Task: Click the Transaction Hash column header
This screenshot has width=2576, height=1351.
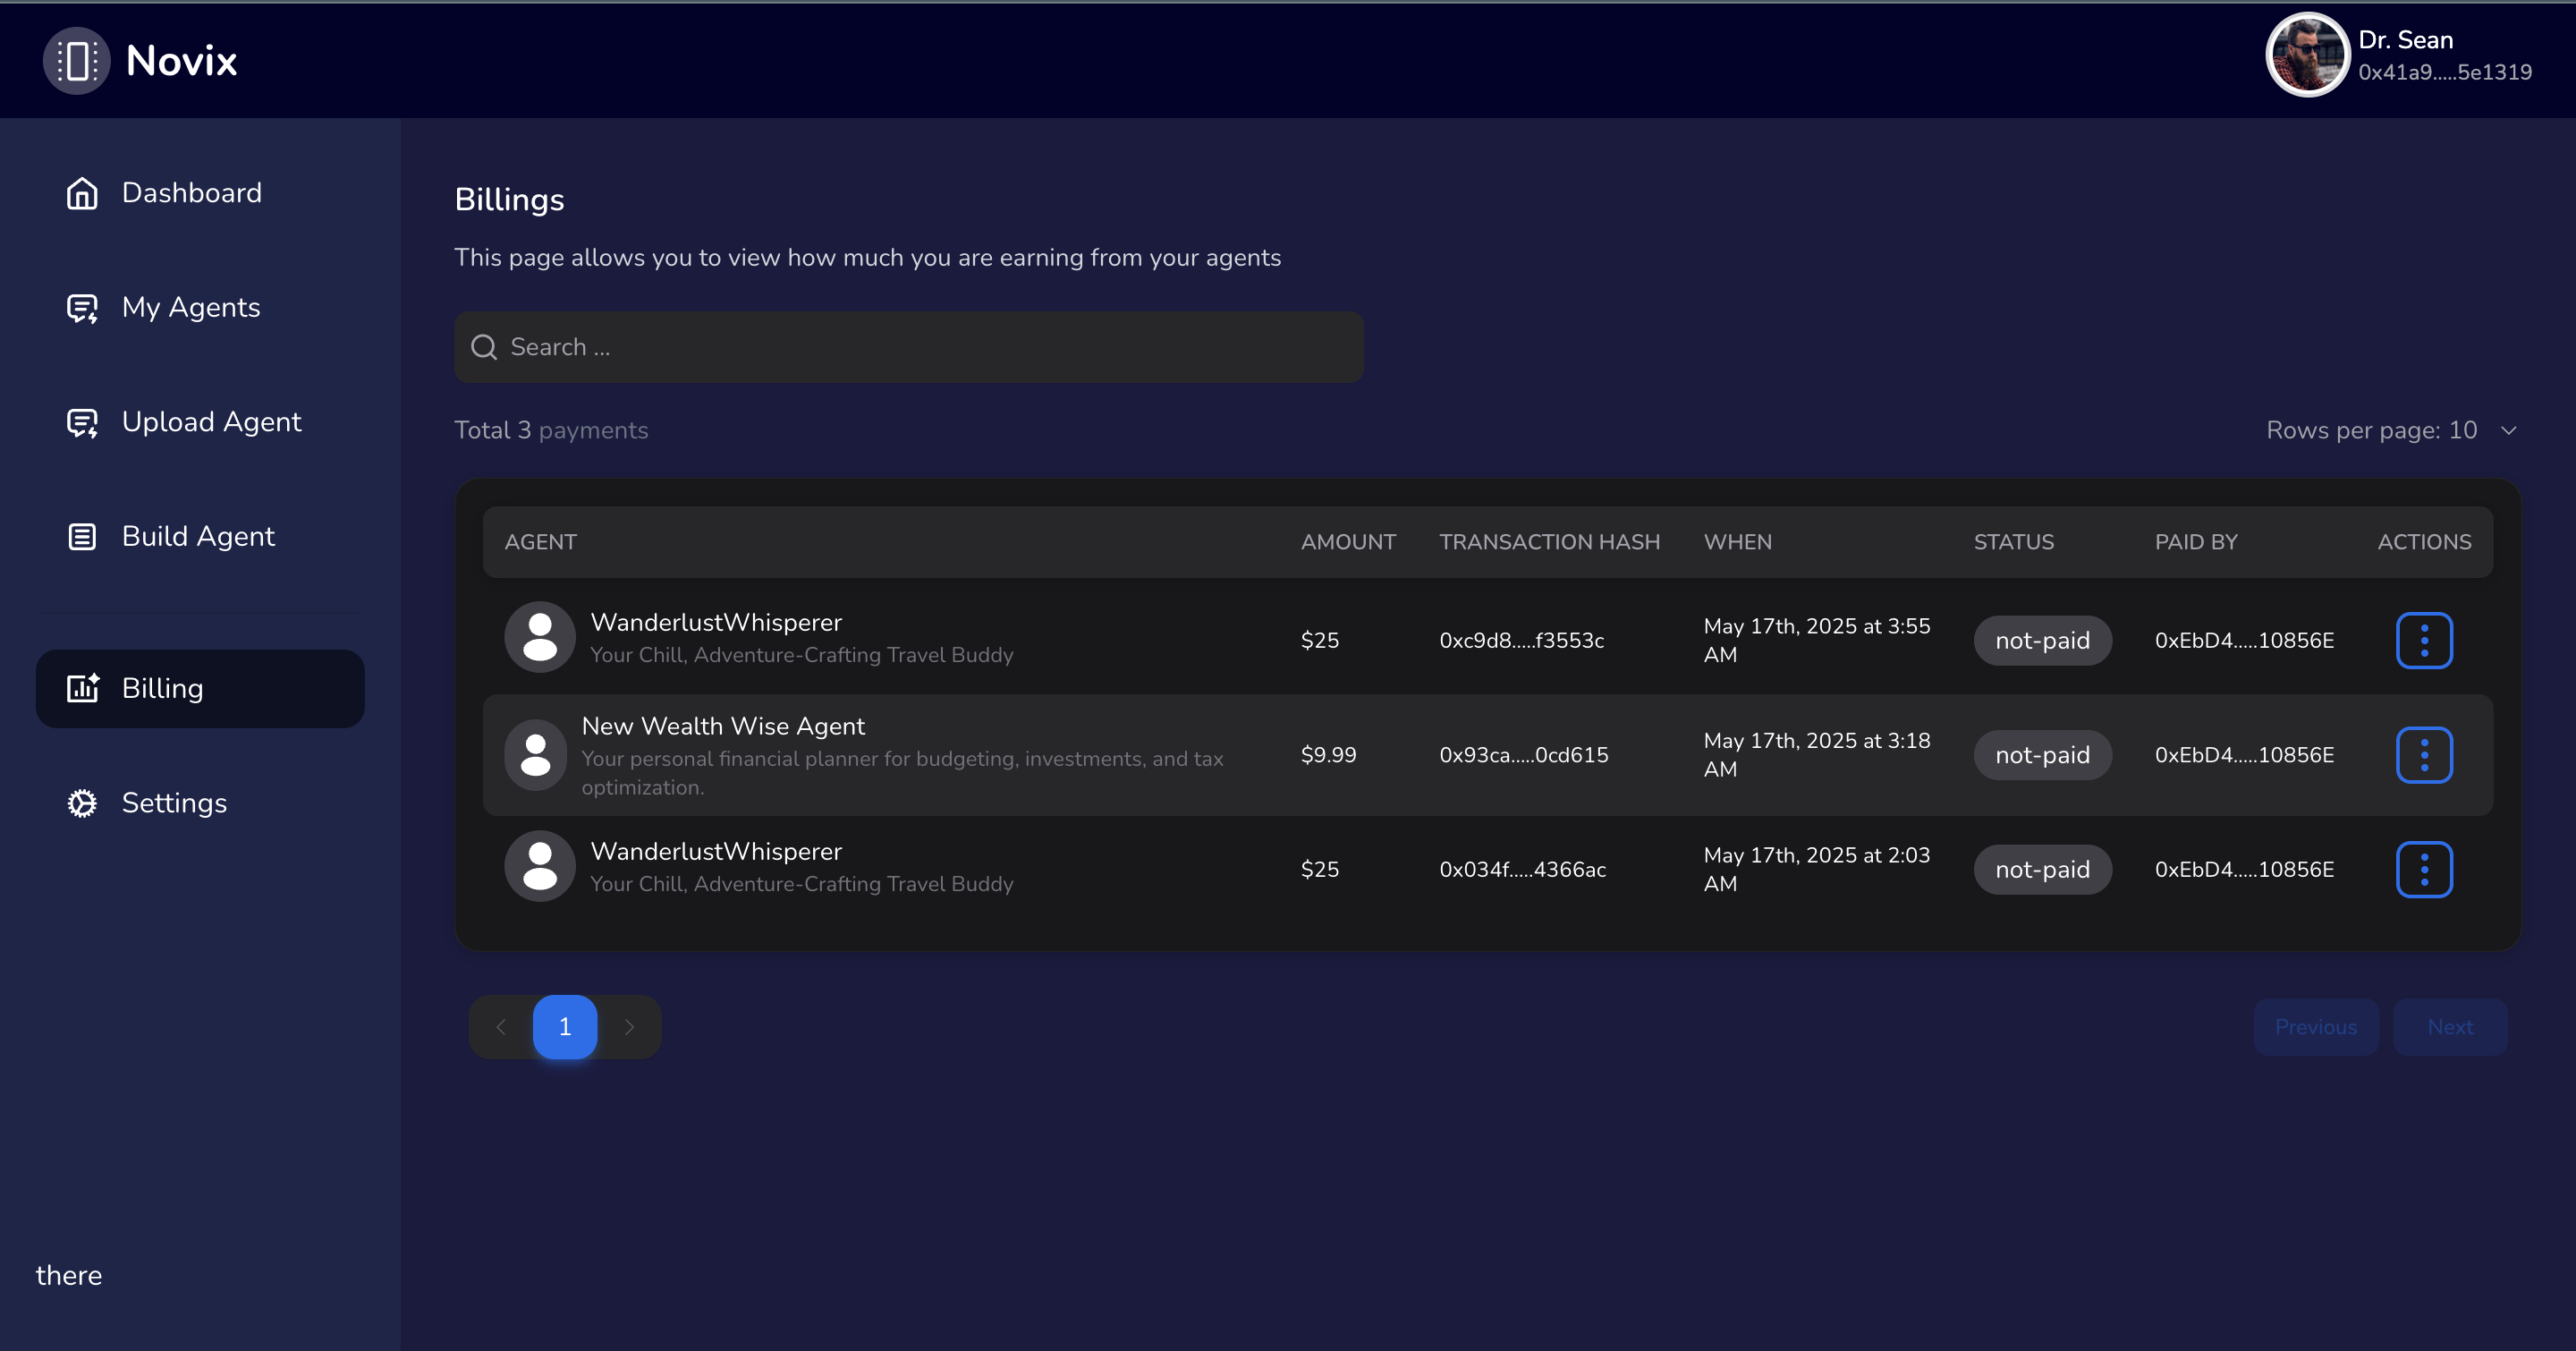Action: tap(1549, 542)
